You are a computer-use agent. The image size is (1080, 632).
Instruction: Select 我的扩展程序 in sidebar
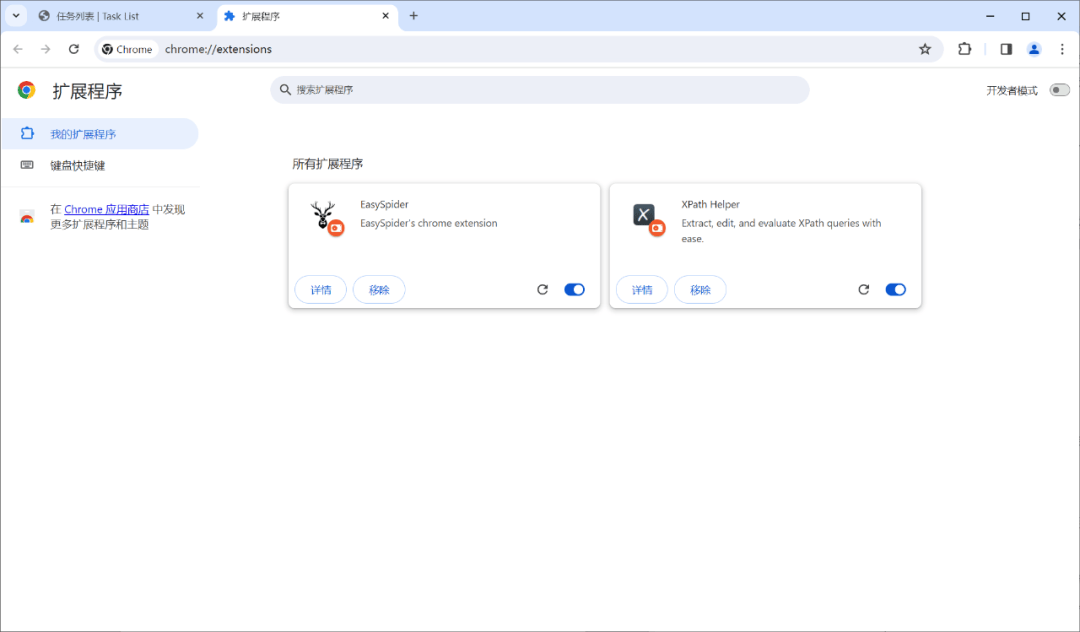coord(99,134)
